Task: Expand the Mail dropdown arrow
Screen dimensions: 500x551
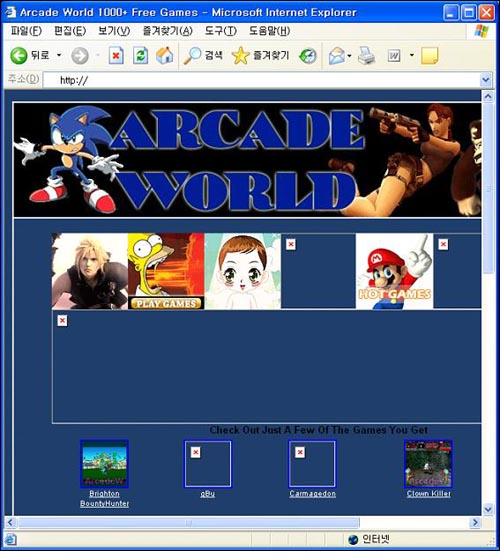Action: pos(349,56)
